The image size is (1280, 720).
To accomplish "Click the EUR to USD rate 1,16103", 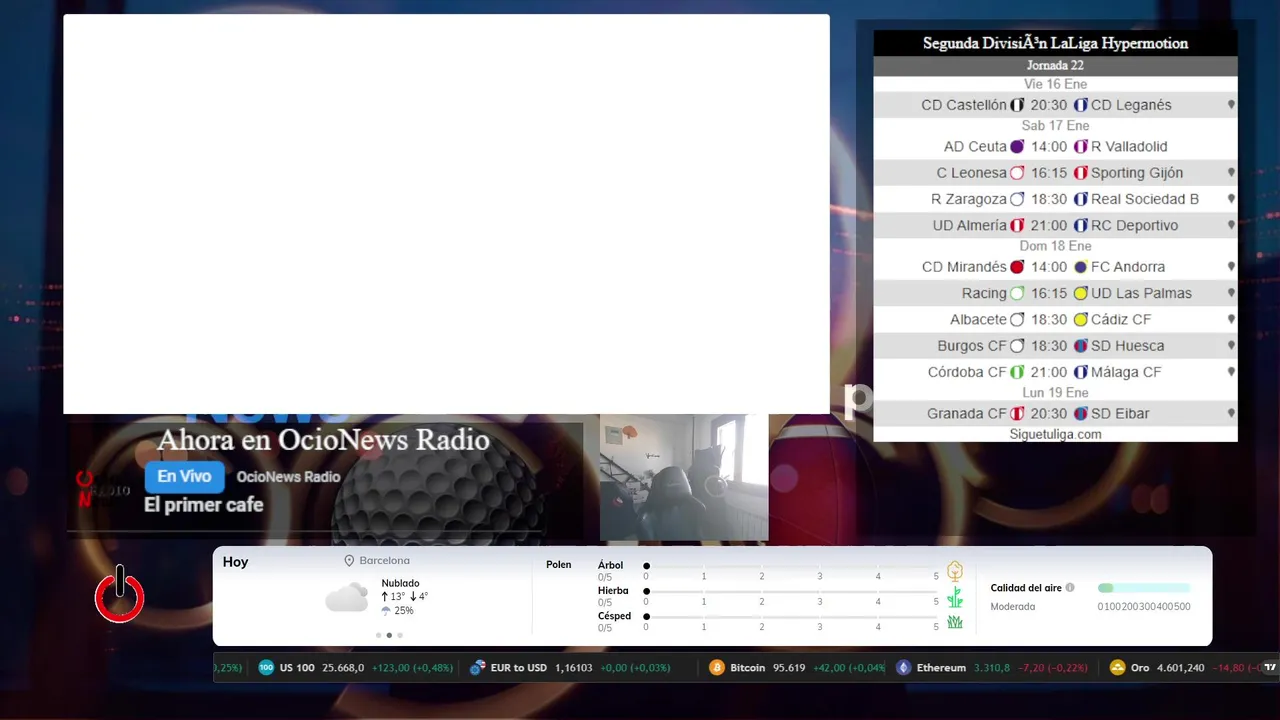I will pyautogui.click(x=574, y=668).
